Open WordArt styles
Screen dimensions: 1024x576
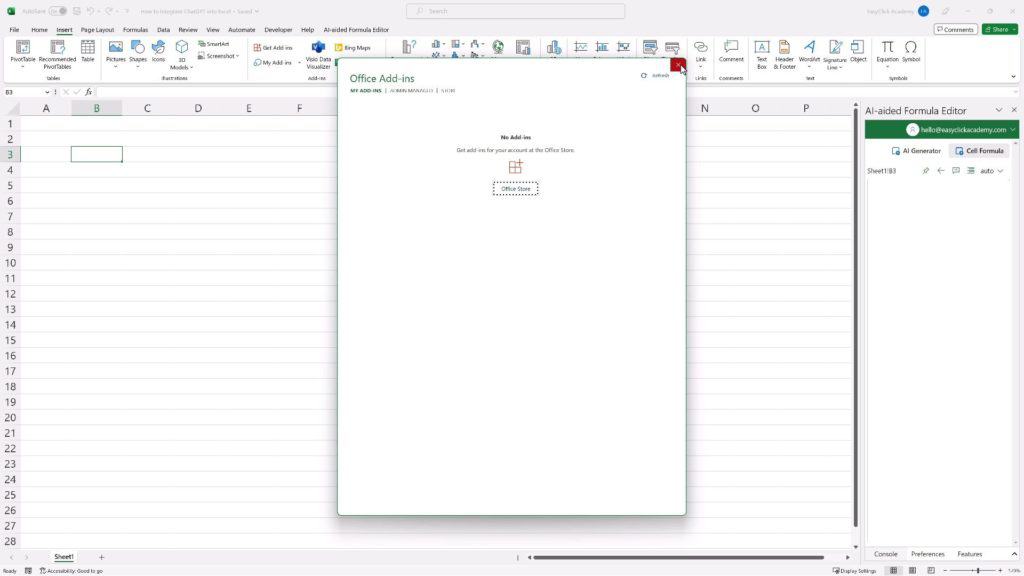(809, 54)
